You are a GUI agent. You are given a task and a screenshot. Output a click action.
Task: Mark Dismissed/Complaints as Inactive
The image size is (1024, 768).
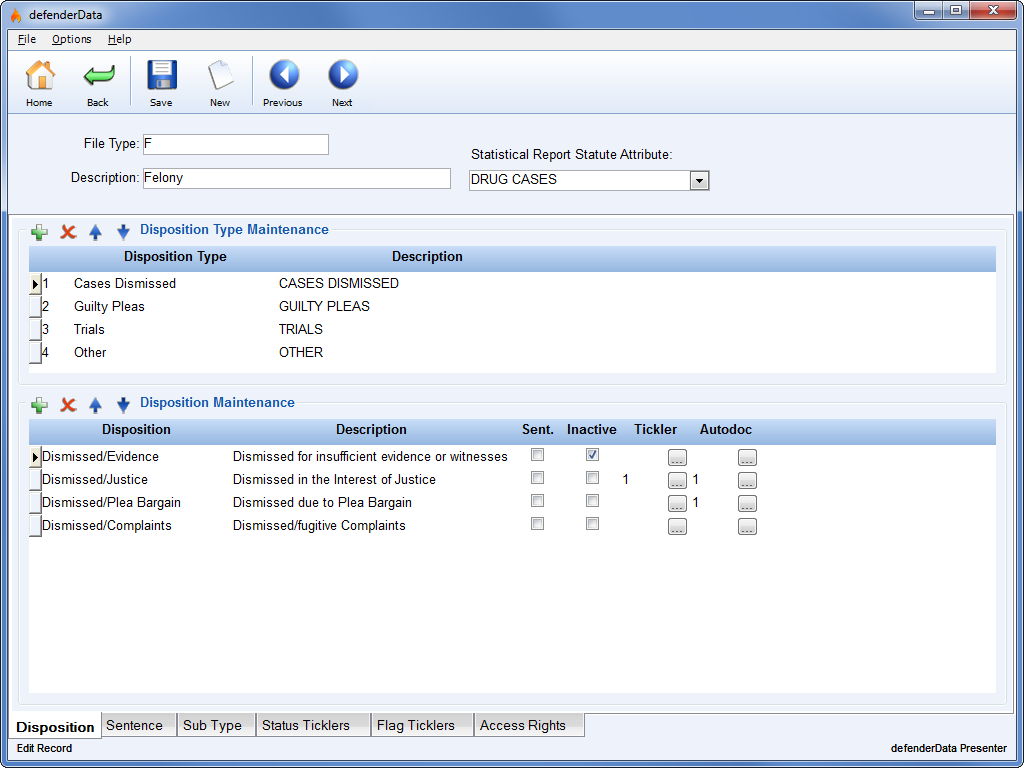point(592,524)
